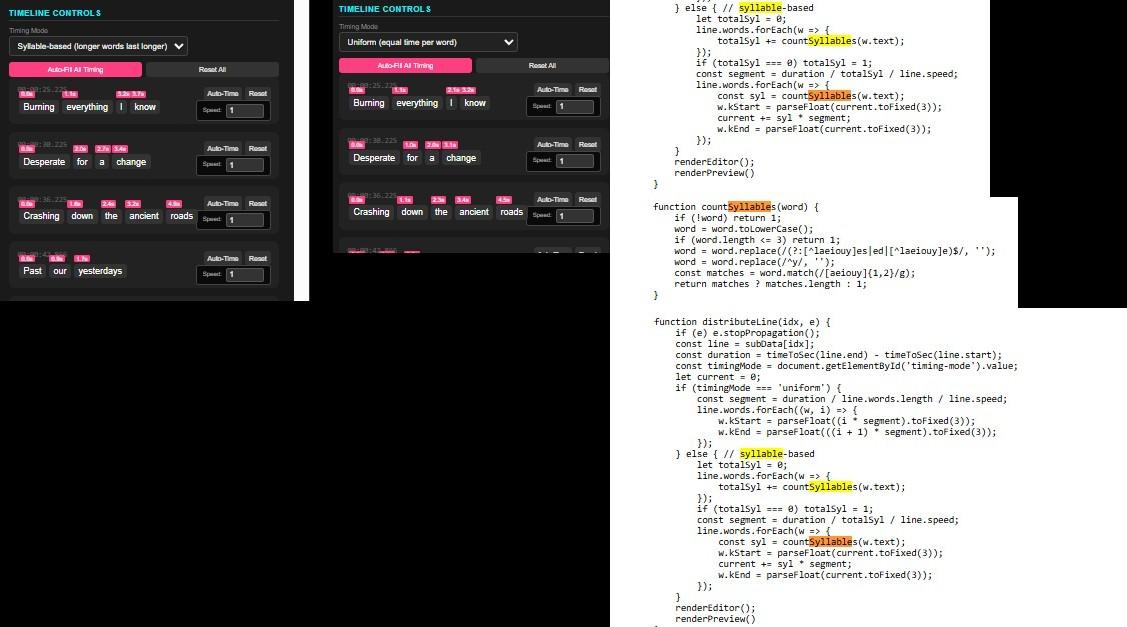Viewport: 1127px width, 627px height.
Task: Click the 4.8s timing marker above 'roads'
Action: [174, 204]
